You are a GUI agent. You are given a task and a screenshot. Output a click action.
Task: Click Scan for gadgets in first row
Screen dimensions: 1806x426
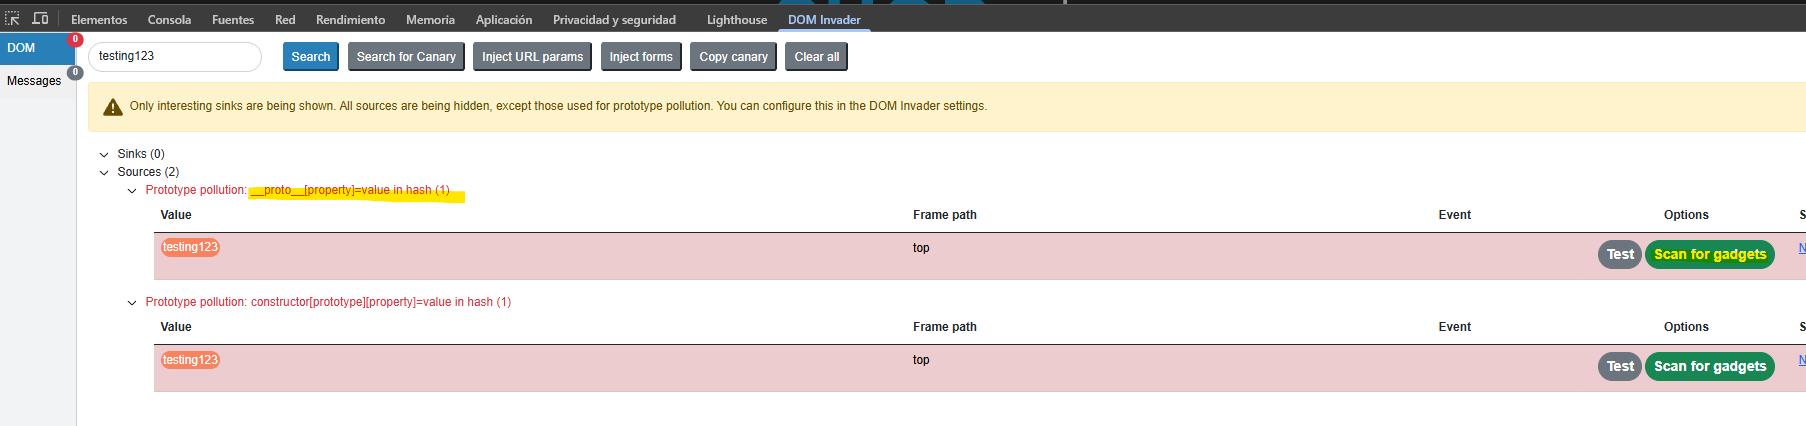point(1709,255)
